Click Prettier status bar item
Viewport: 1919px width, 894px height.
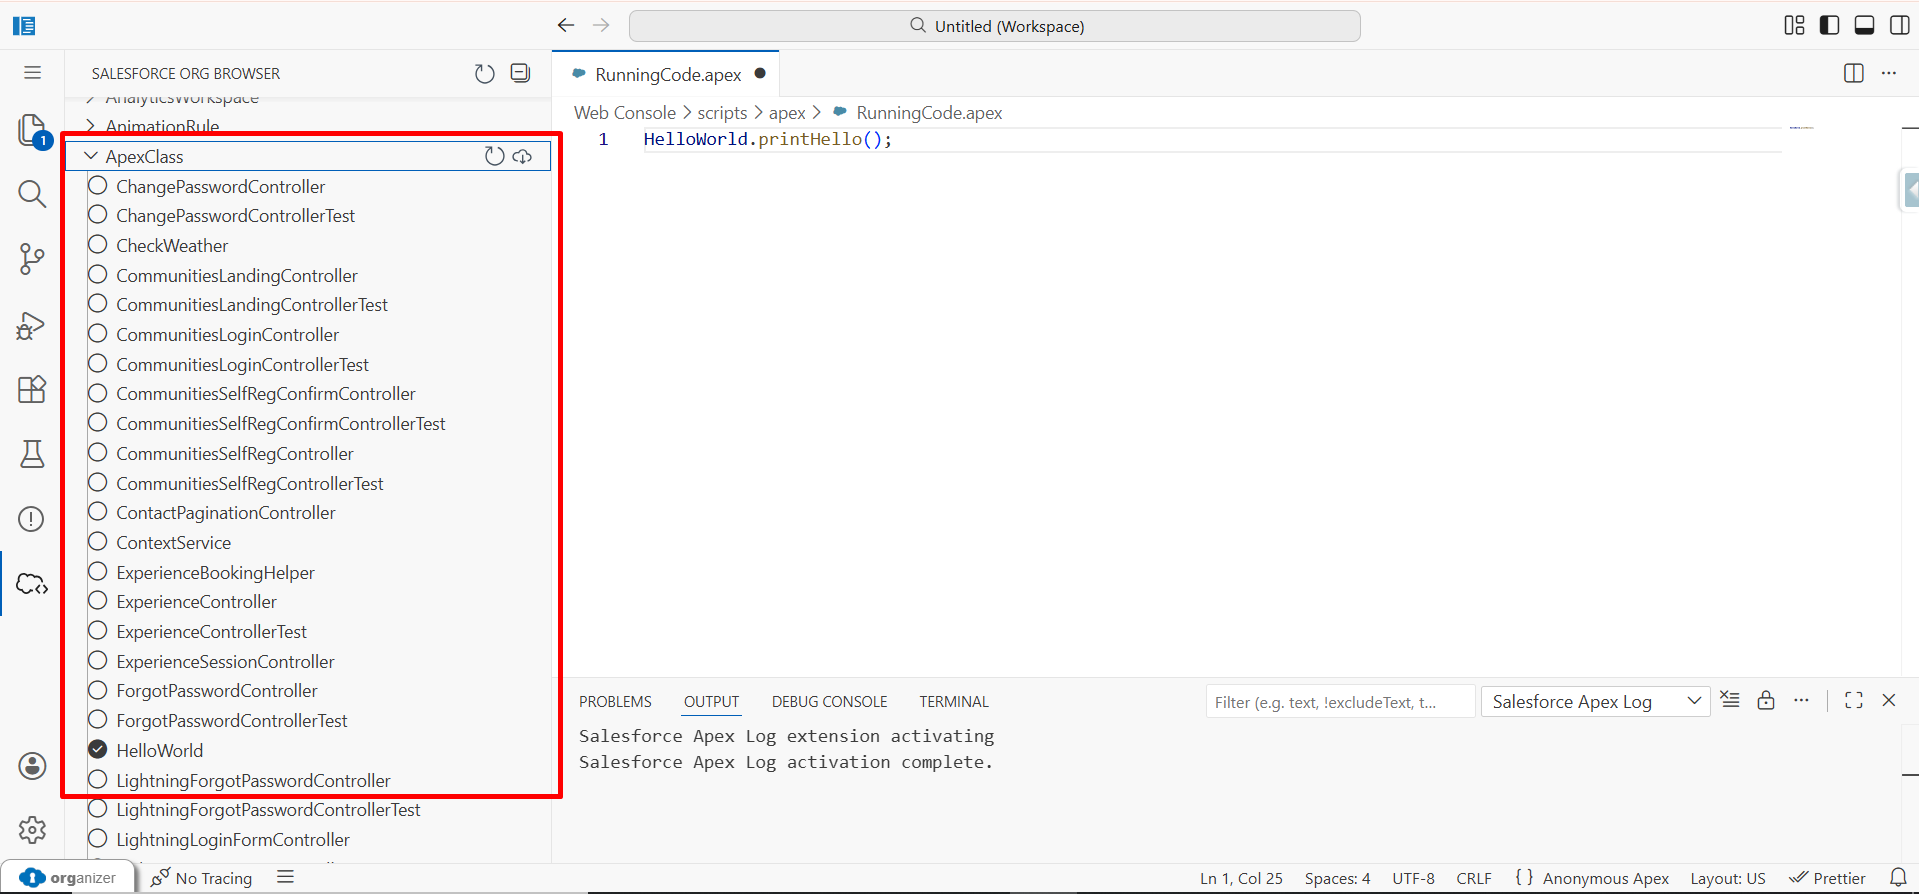click(1827, 878)
